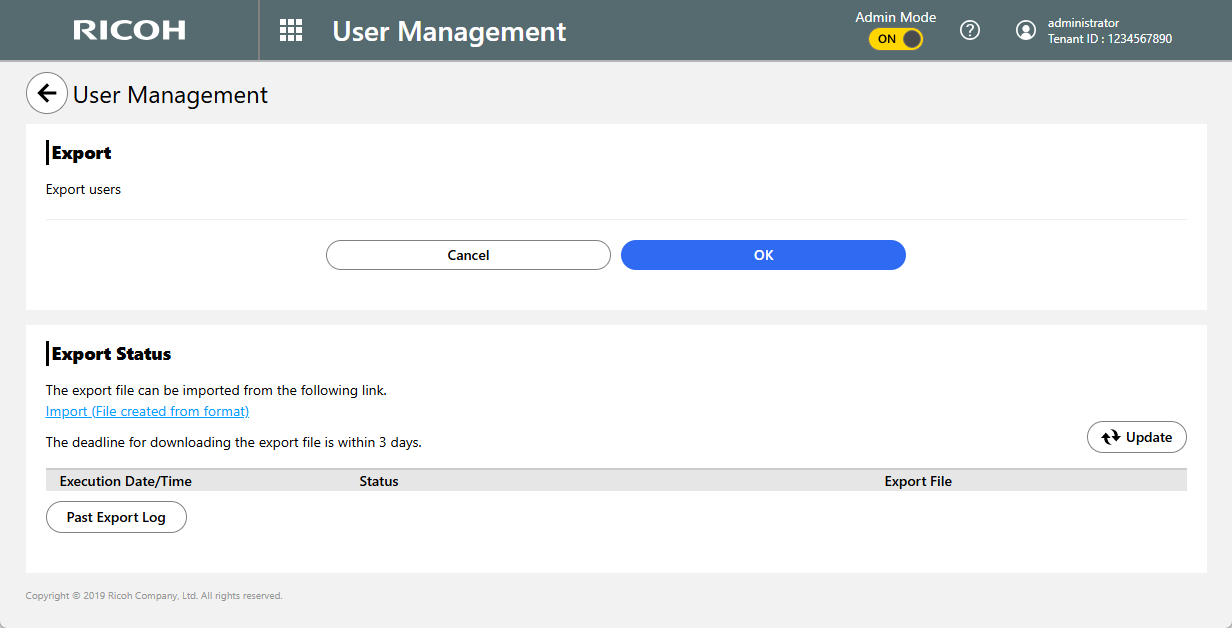The image size is (1232, 628).
Task: Click the Status column header
Action: [379, 481]
